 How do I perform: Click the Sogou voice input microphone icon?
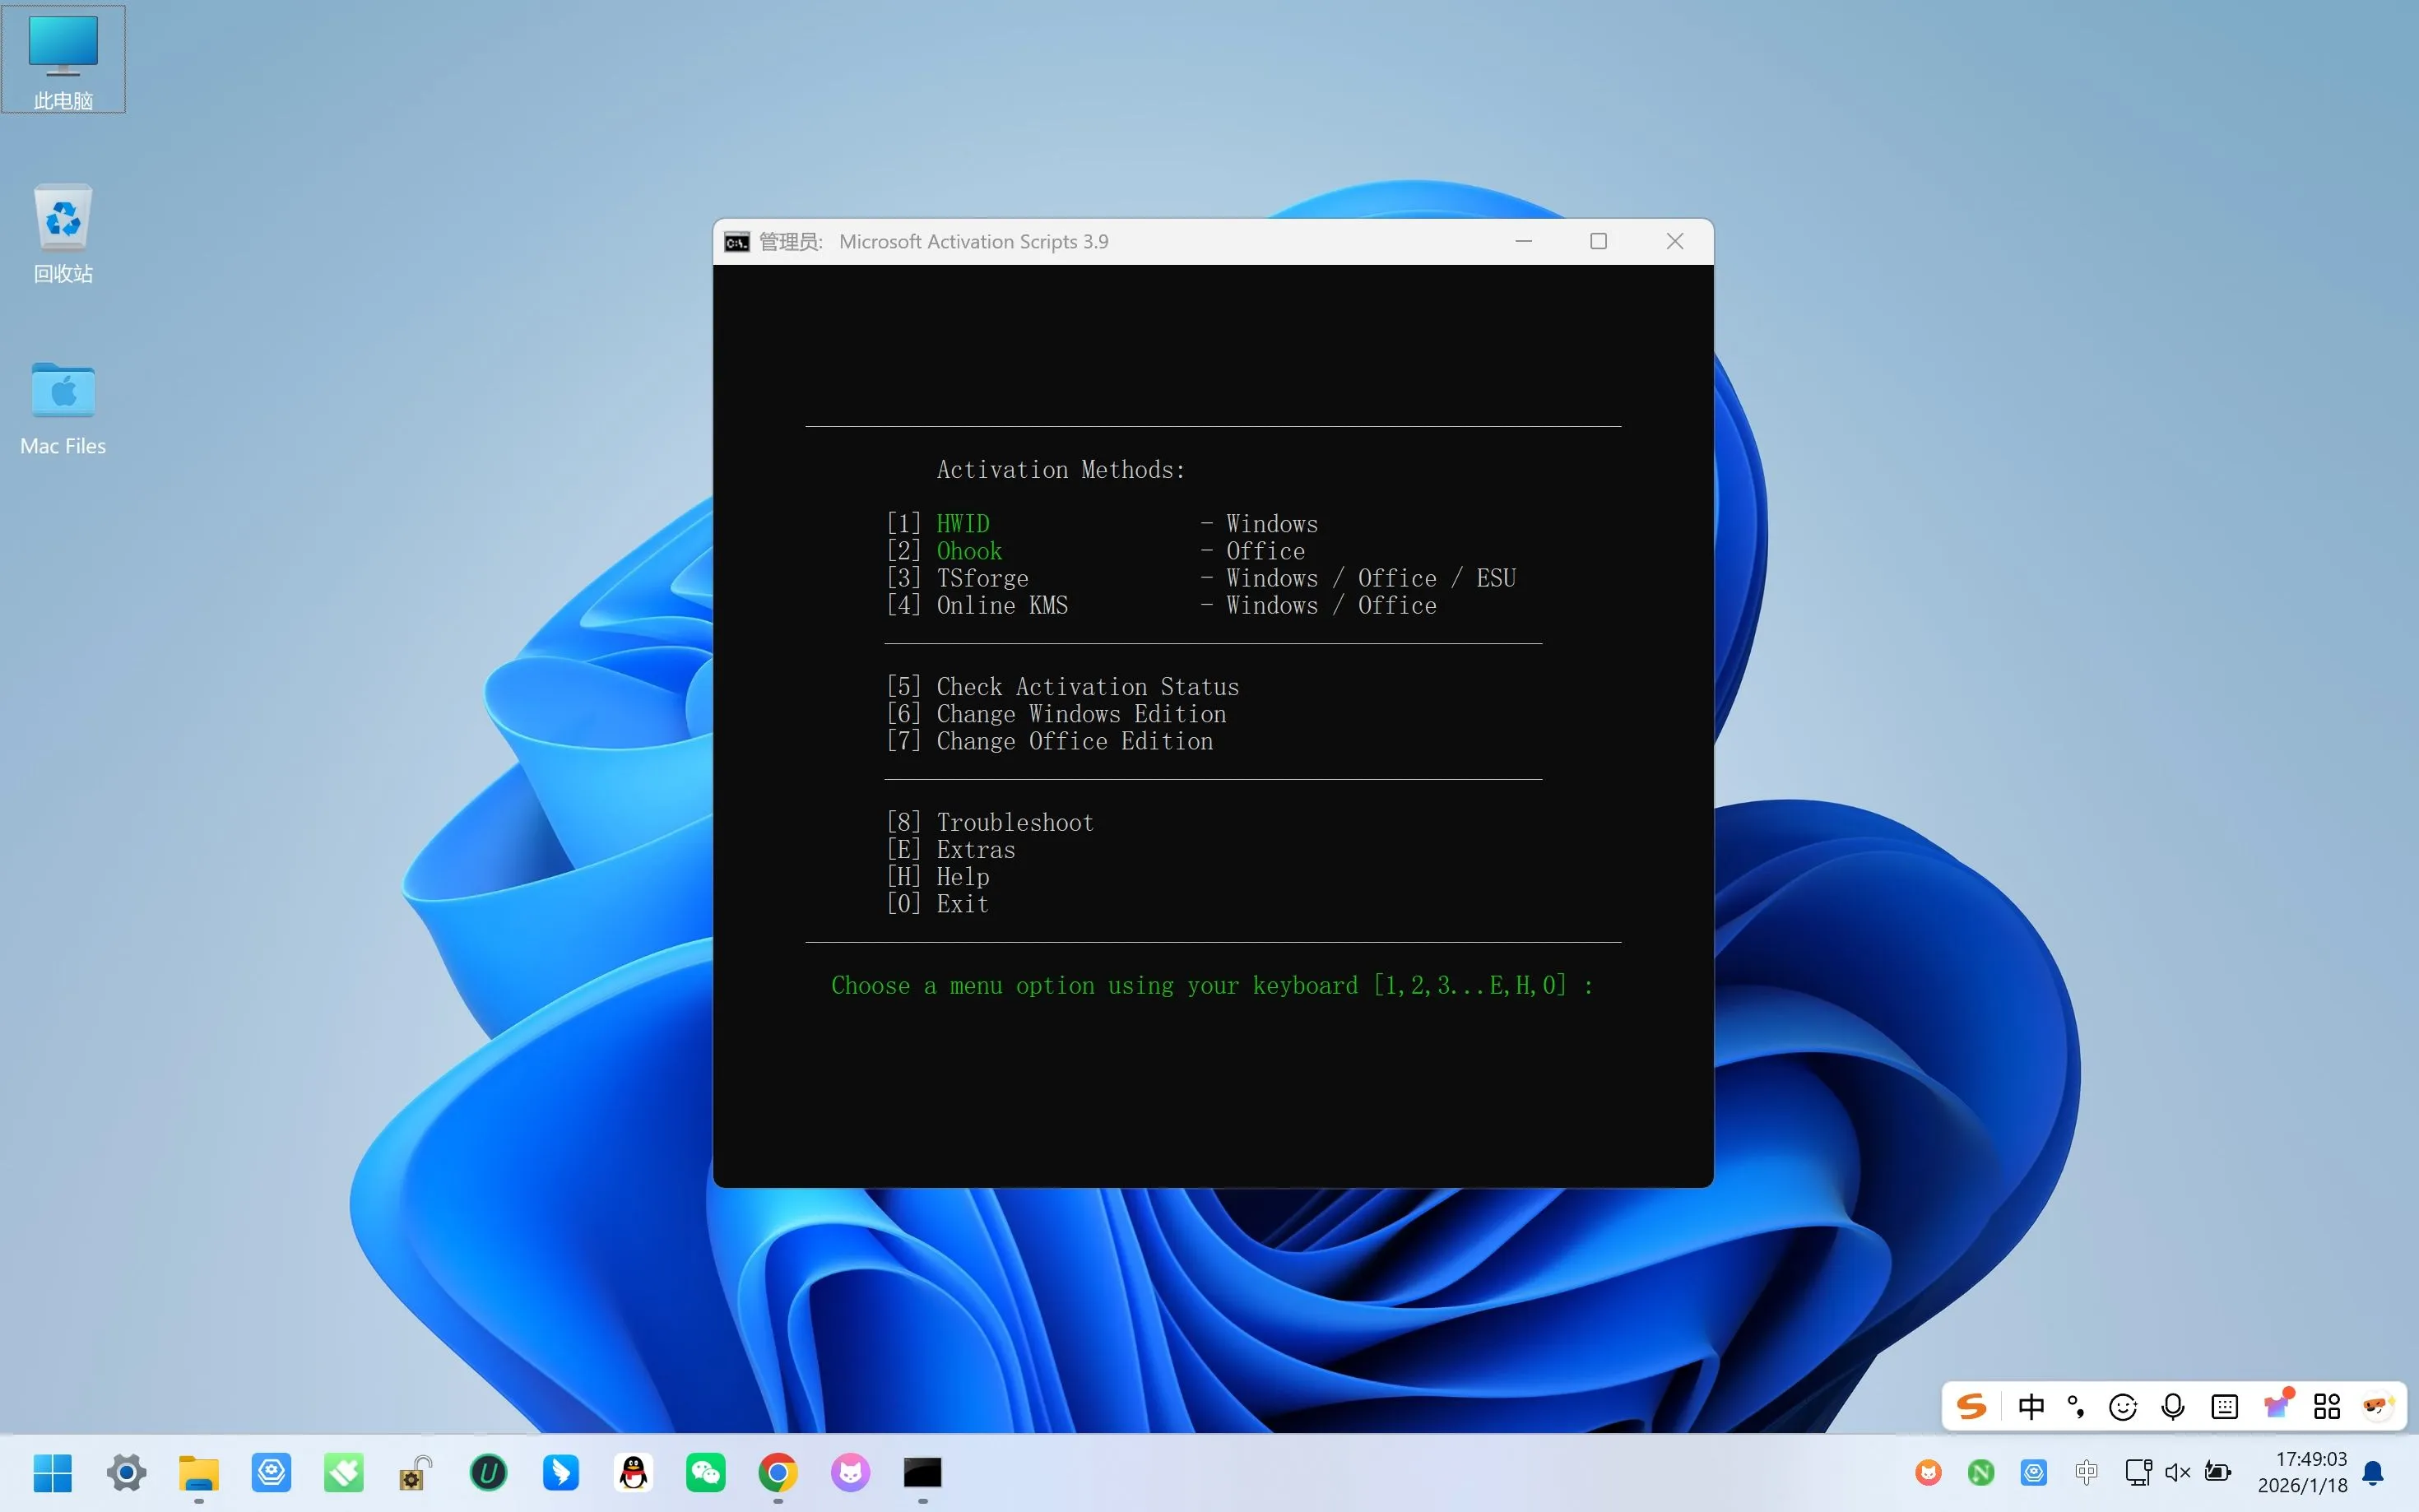coord(2172,1407)
